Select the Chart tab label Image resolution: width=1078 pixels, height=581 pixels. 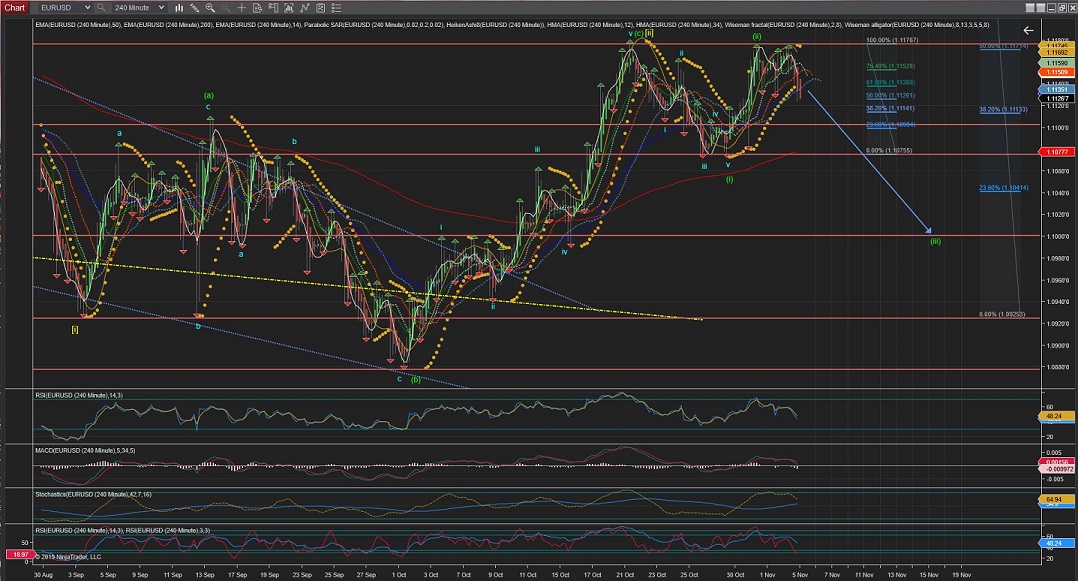17,7
